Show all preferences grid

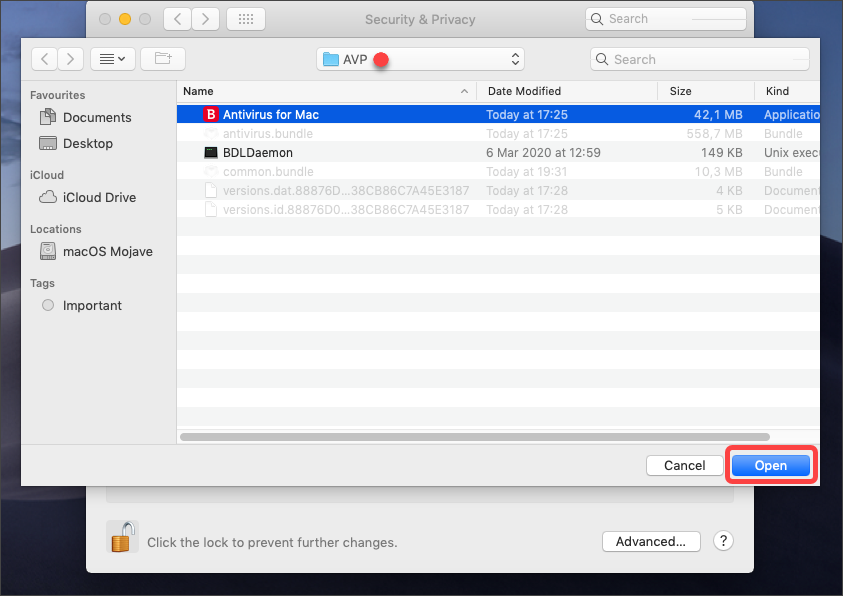click(x=246, y=19)
